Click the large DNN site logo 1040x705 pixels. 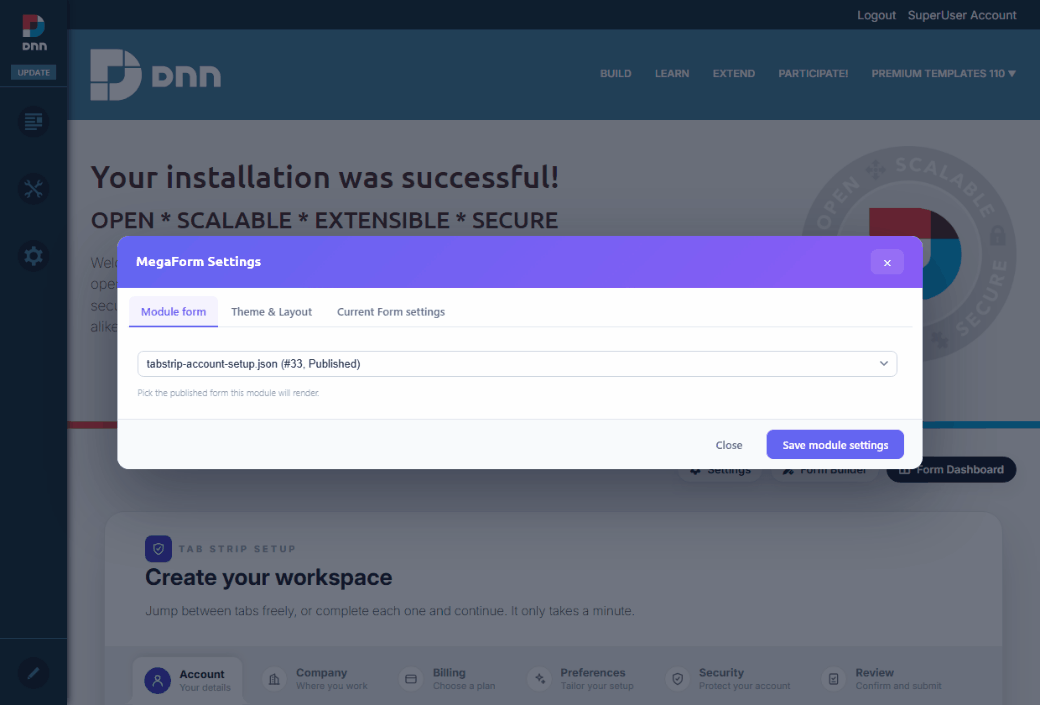tap(156, 75)
